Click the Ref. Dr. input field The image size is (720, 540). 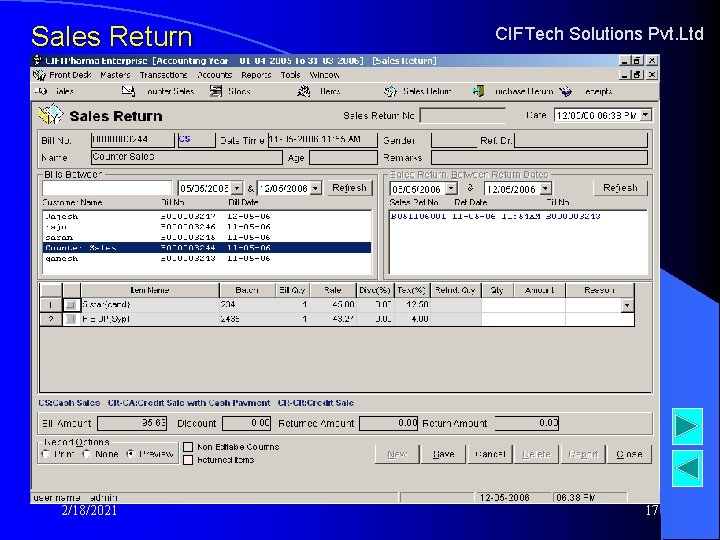581,140
